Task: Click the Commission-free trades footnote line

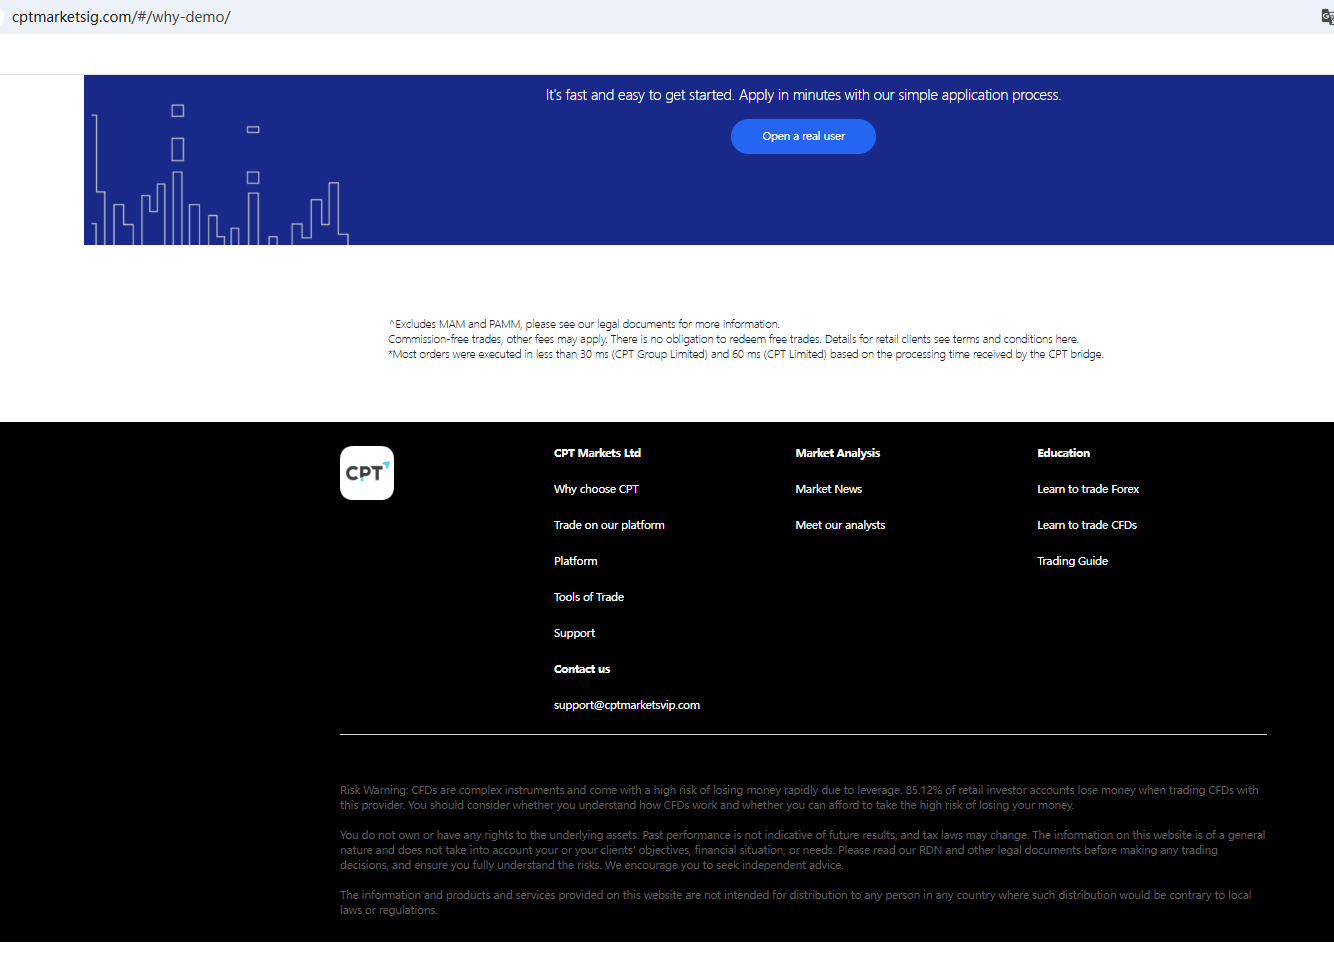Action: [x=733, y=339]
